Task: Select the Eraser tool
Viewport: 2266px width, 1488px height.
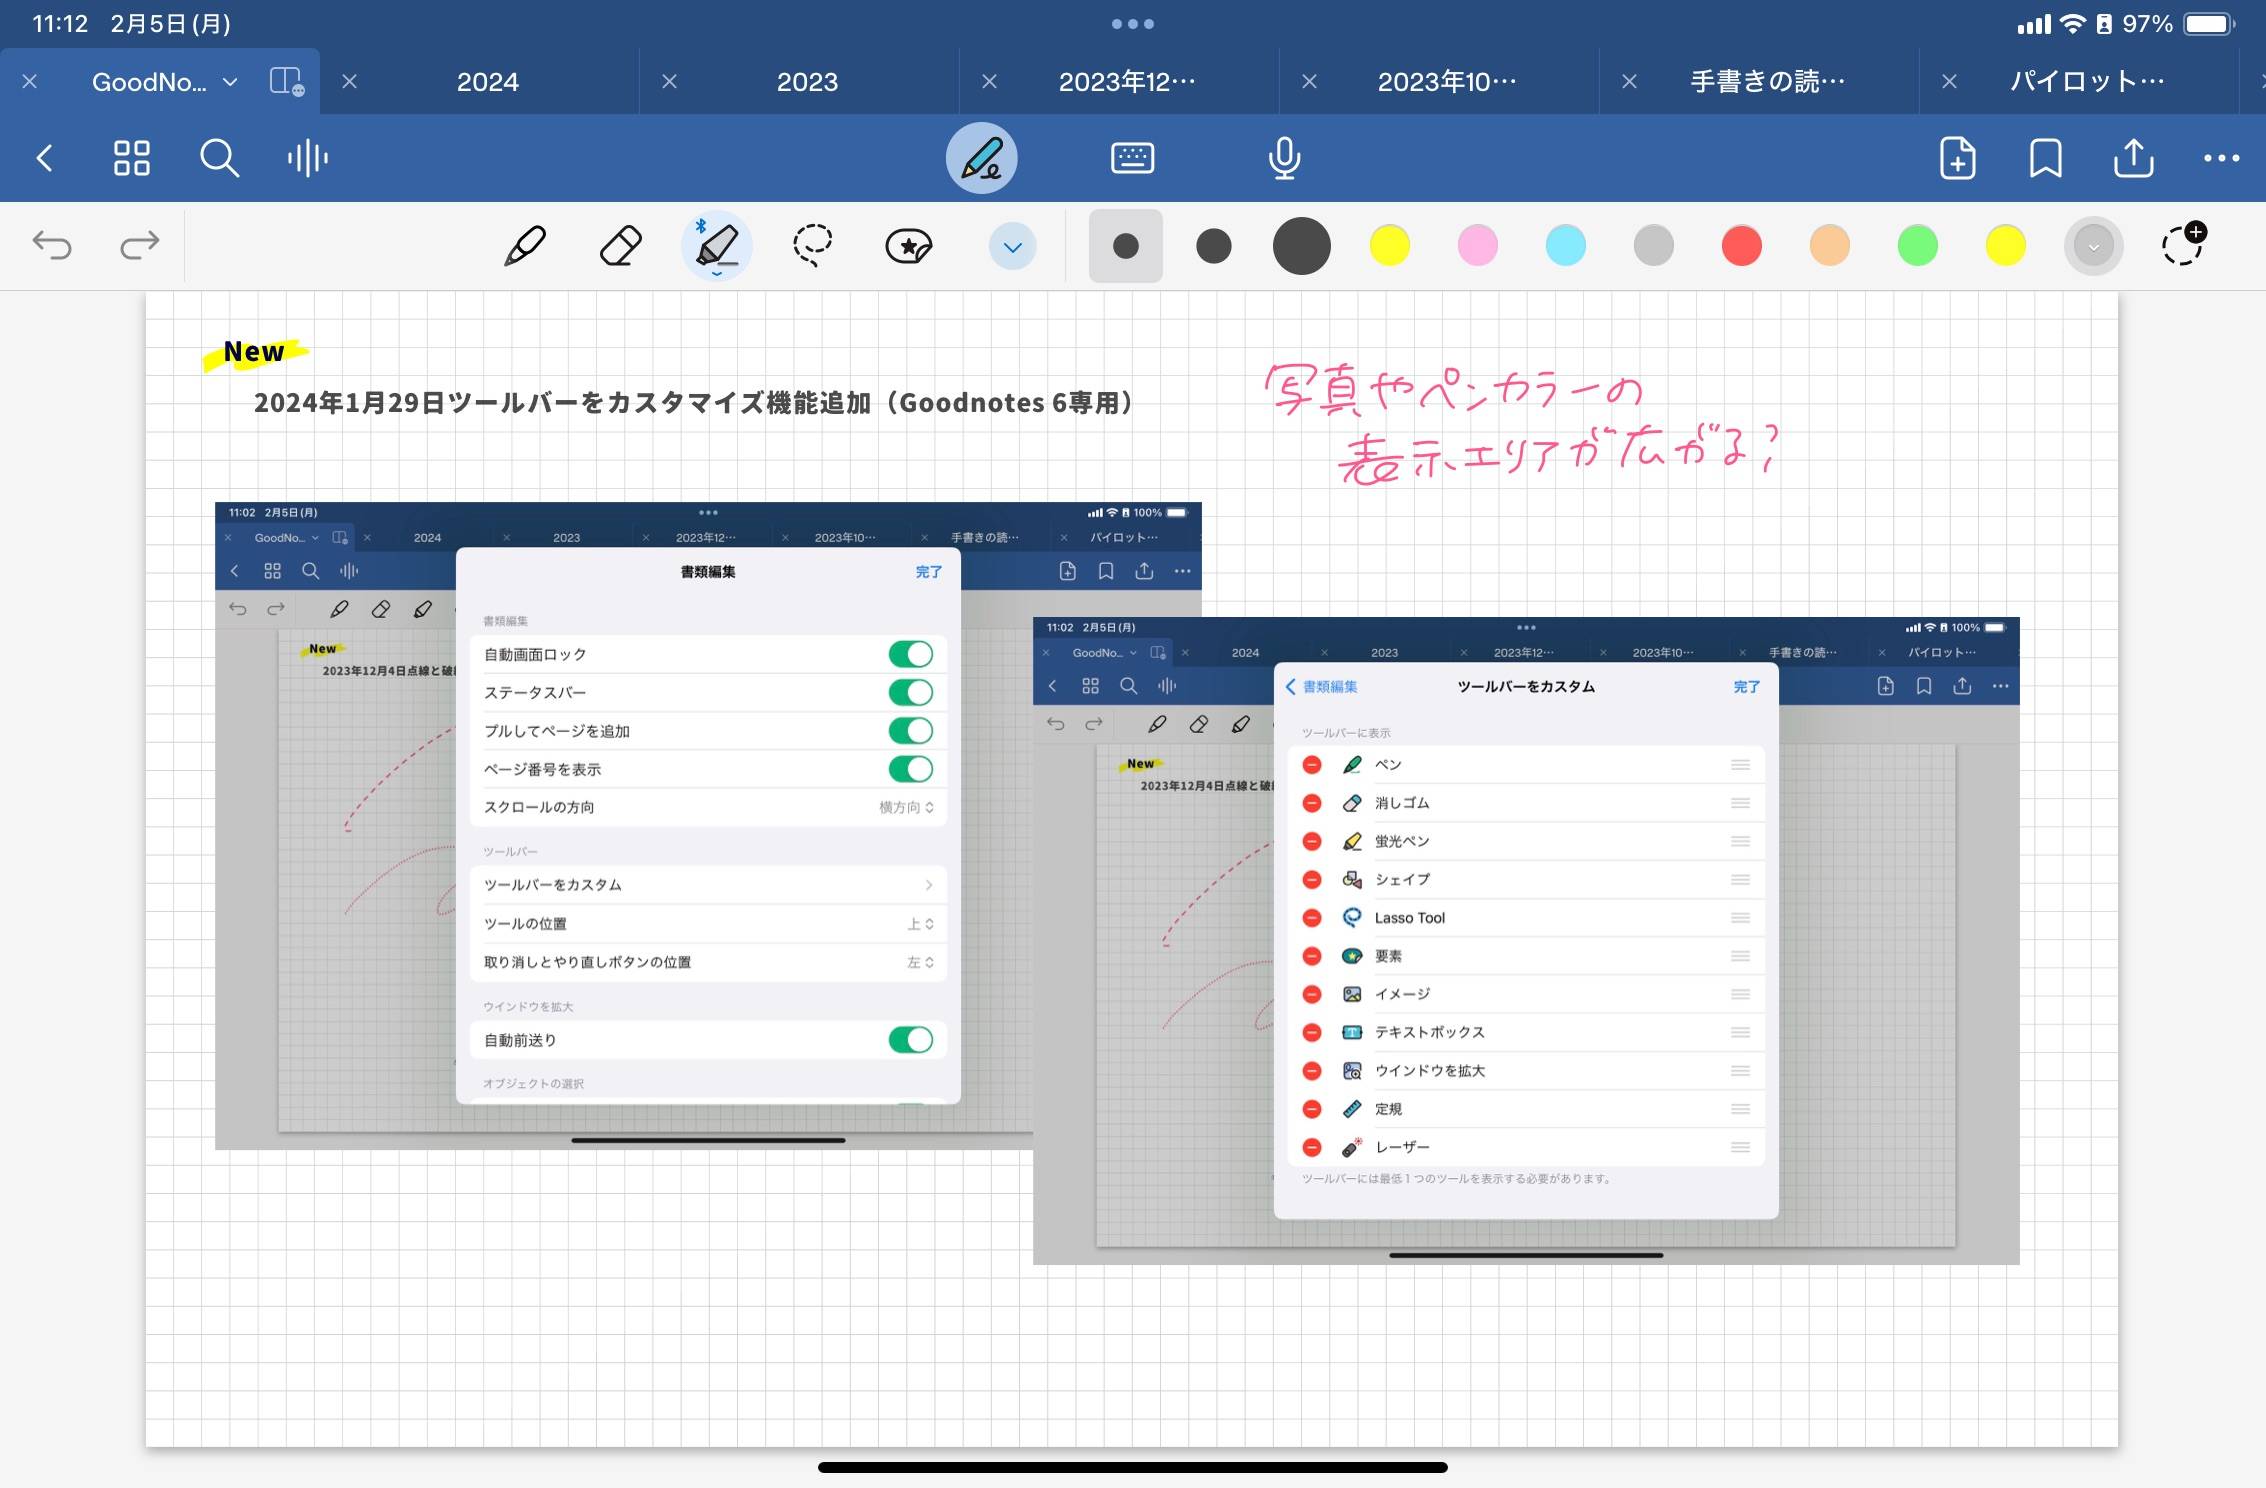Action: click(x=621, y=246)
